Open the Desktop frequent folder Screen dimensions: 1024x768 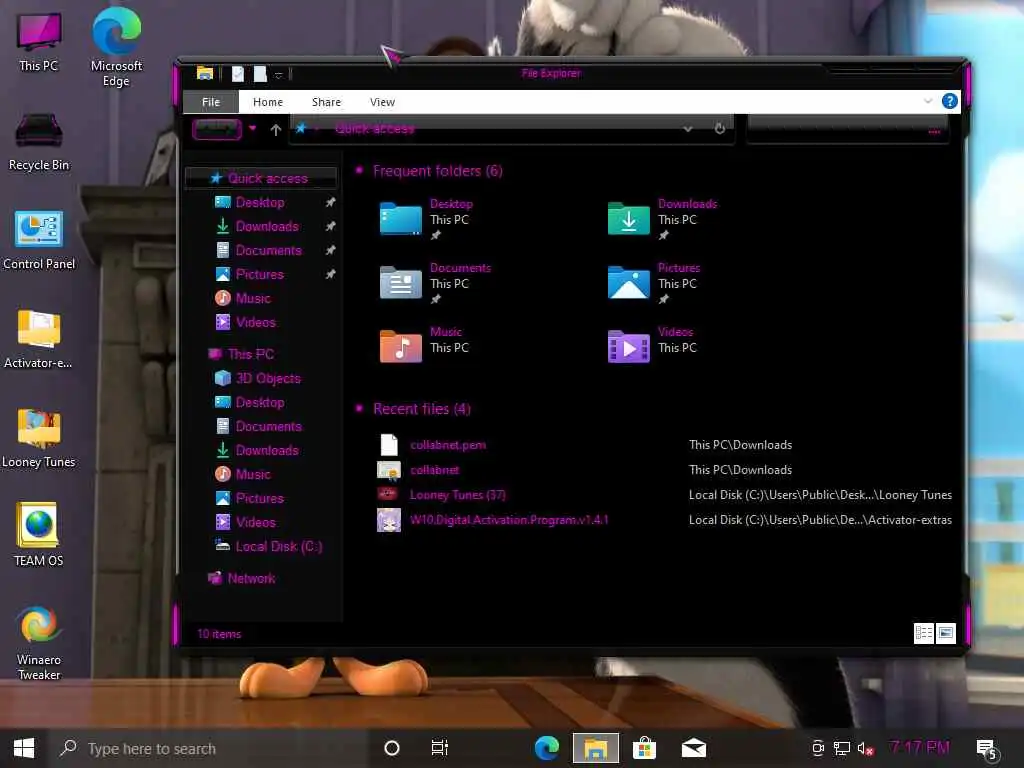coord(426,219)
